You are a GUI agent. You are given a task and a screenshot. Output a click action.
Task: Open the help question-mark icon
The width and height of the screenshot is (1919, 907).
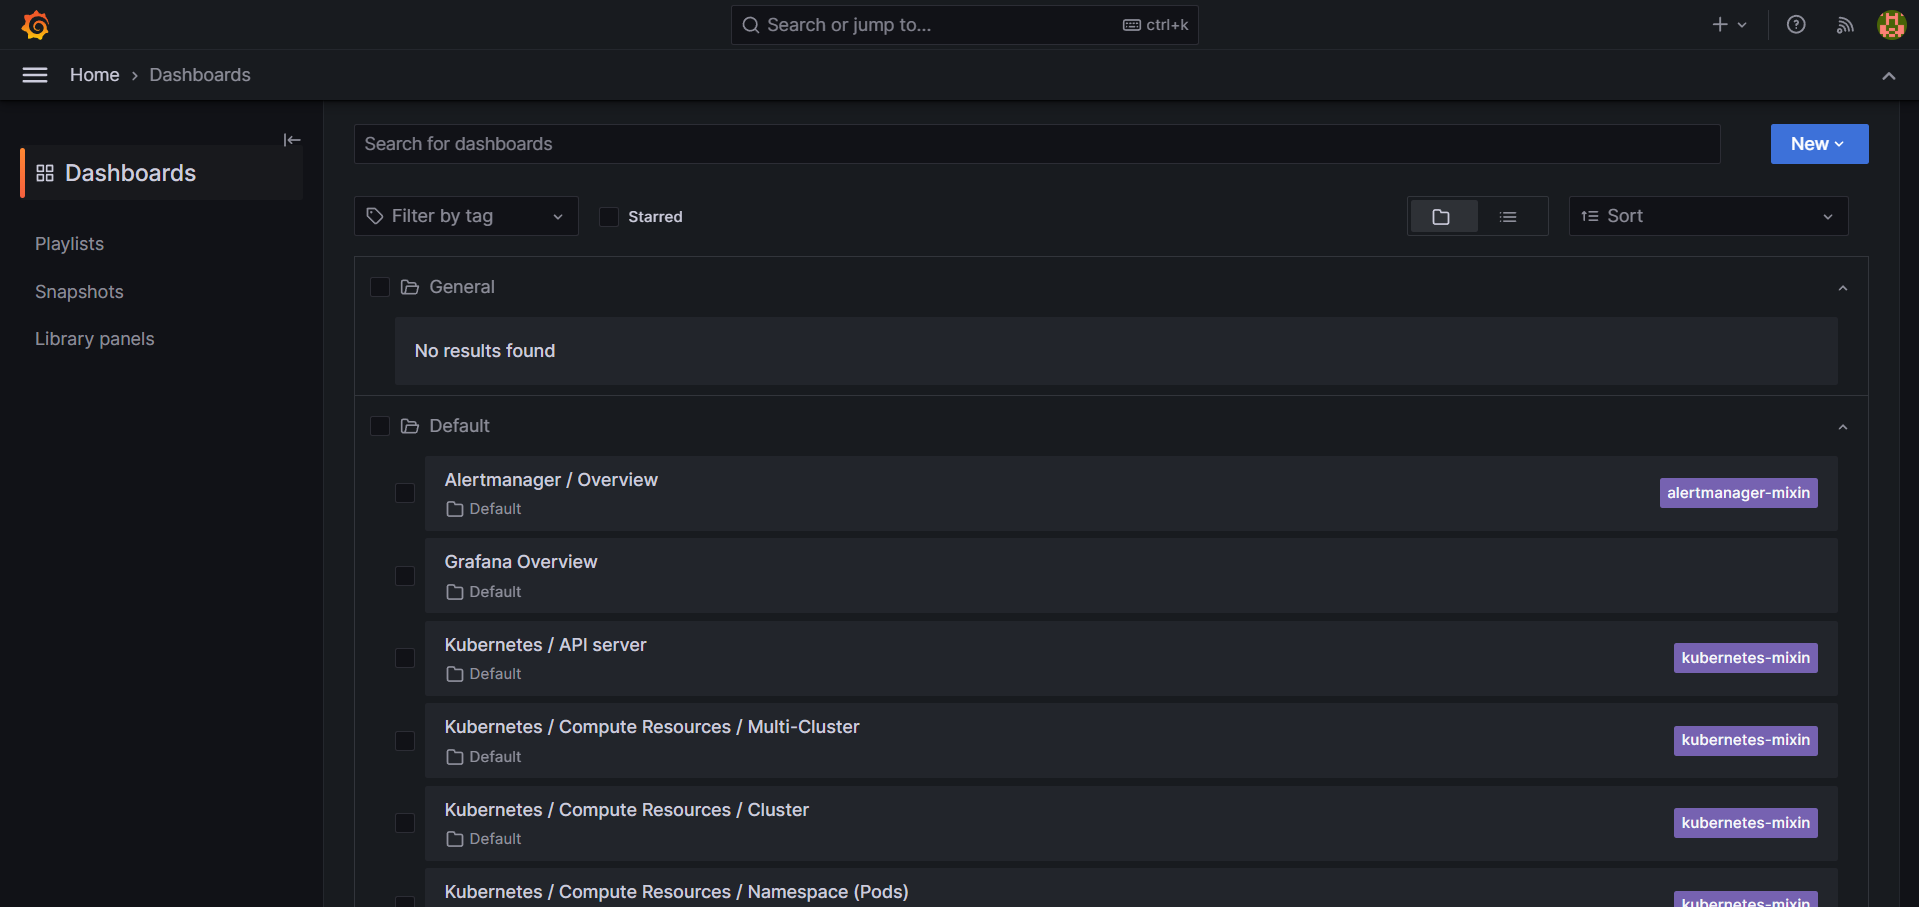click(1796, 25)
